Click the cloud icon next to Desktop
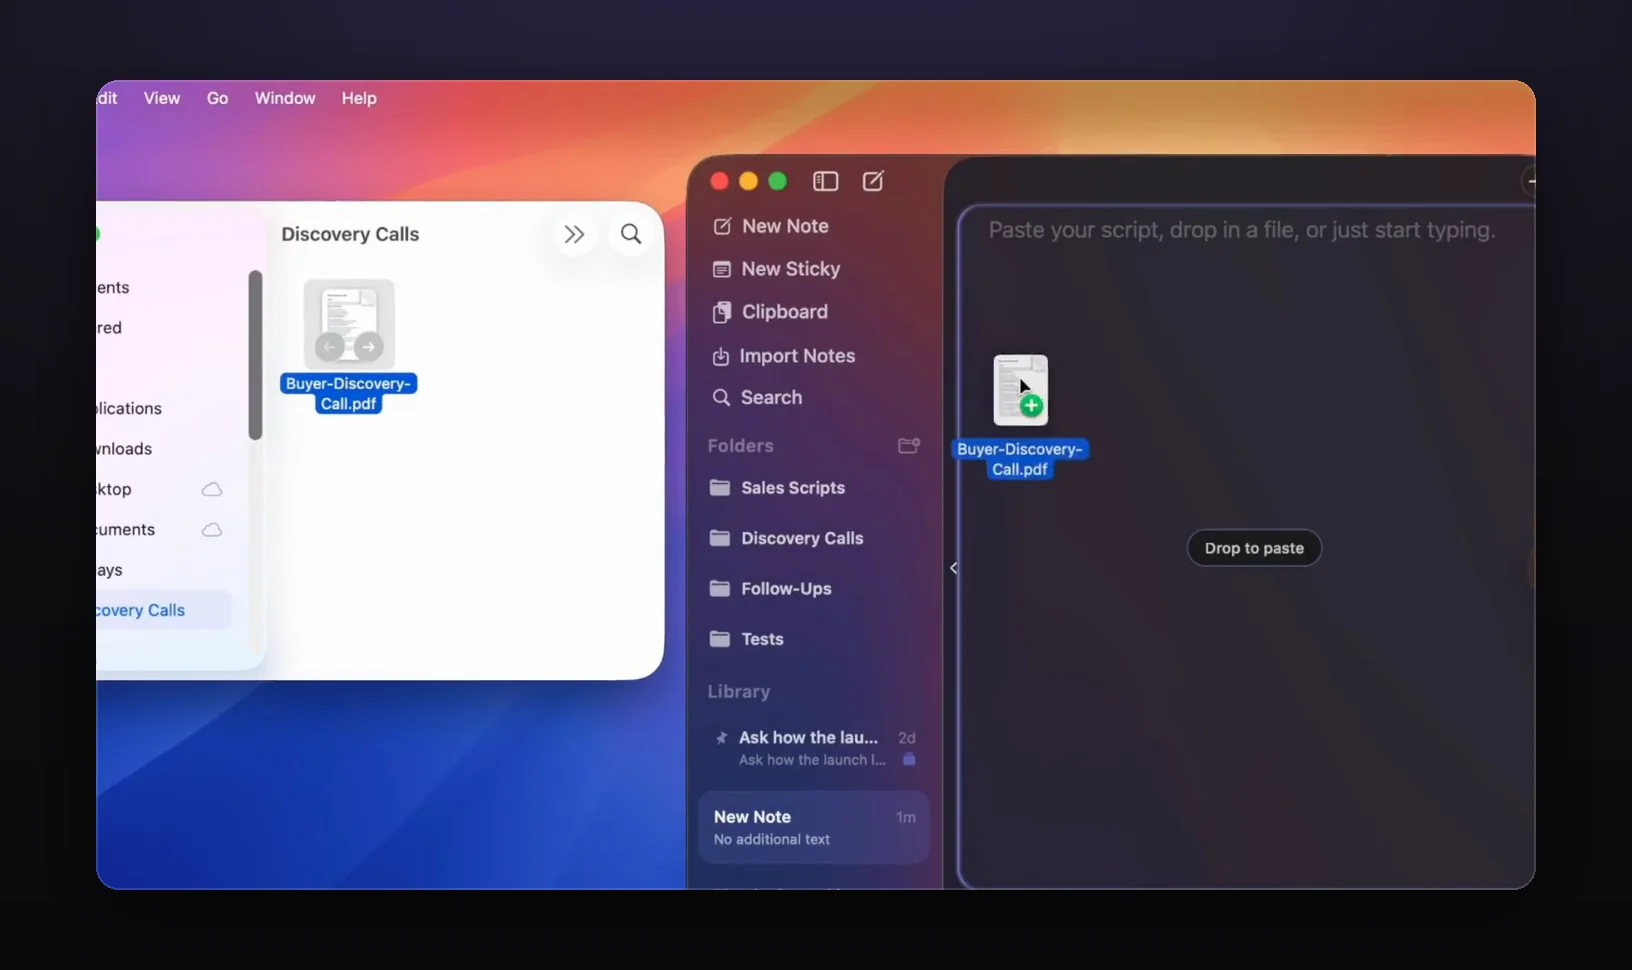Viewport: 1632px width, 970px height. [212, 489]
